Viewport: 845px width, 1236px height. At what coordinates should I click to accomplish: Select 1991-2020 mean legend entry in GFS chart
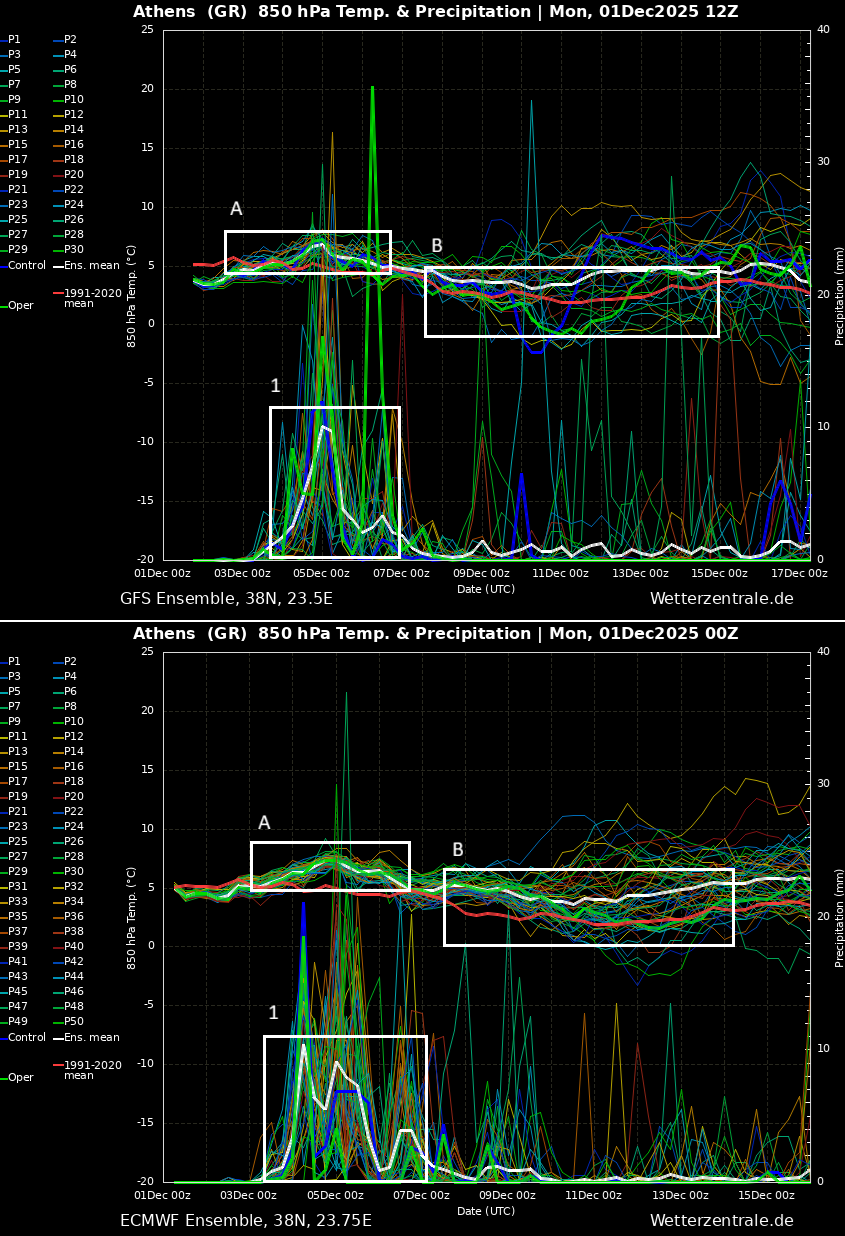point(92,298)
